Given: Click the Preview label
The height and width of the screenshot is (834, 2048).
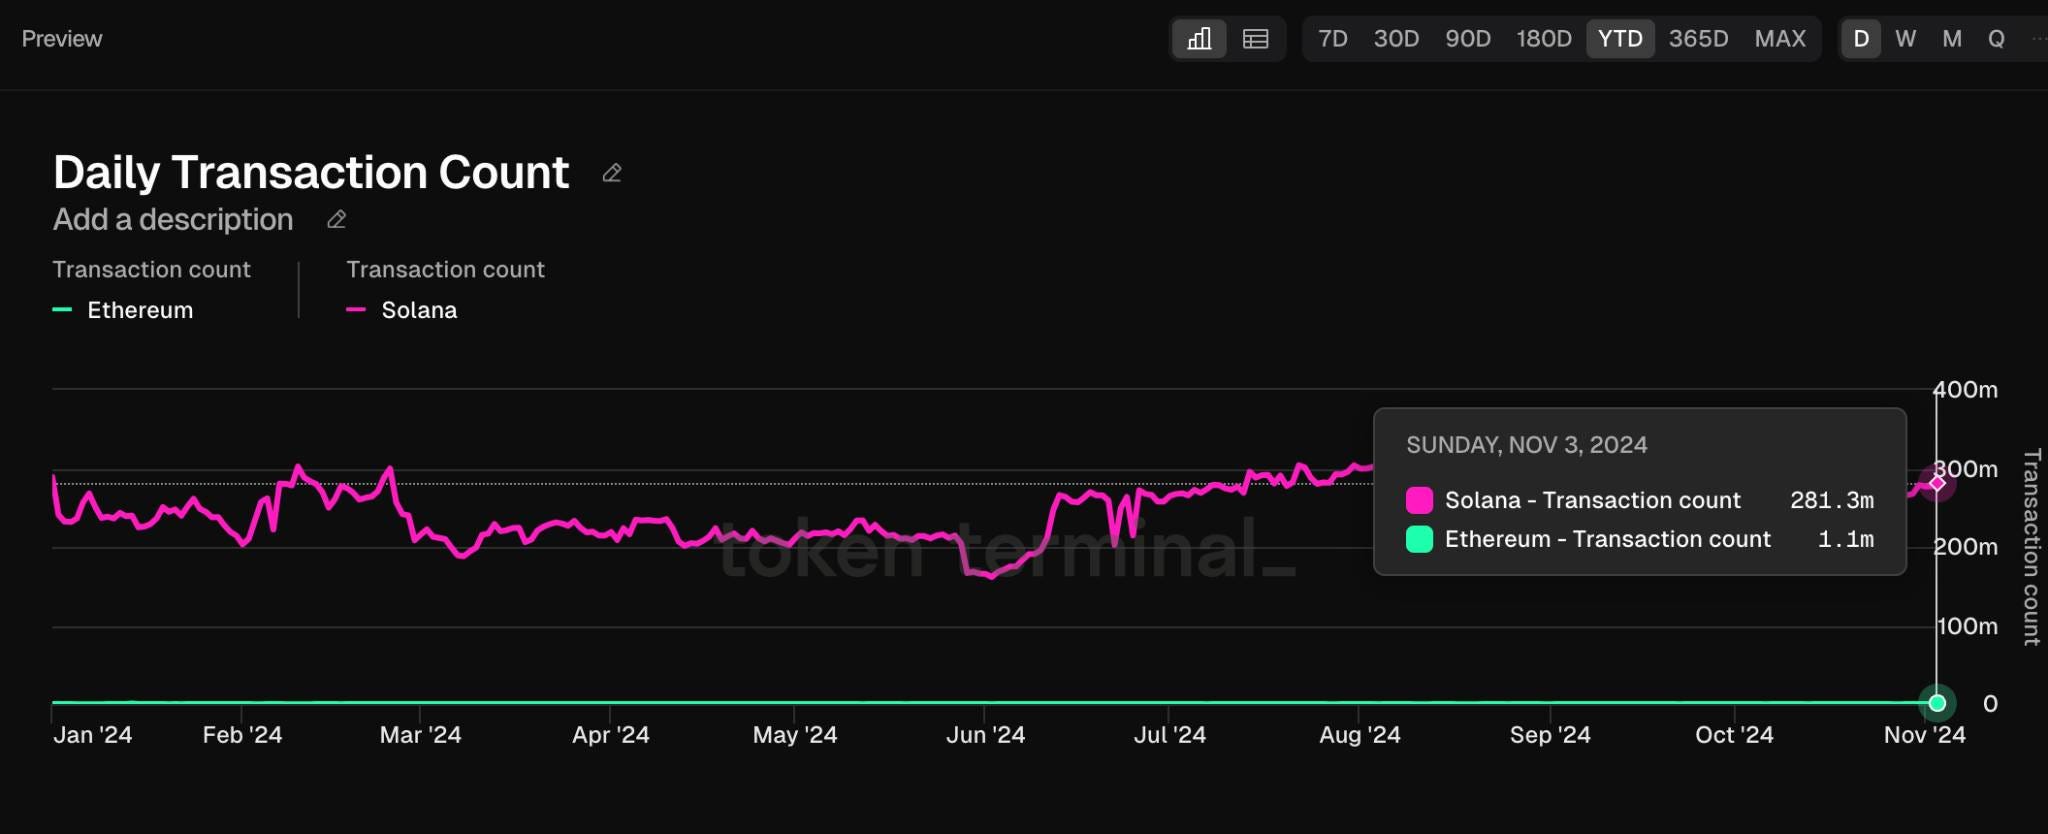Looking at the screenshot, I should coord(62,39).
